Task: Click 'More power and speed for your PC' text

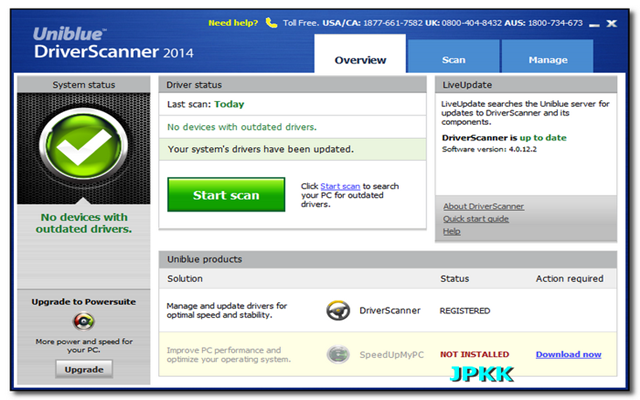Action: click(x=84, y=346)
